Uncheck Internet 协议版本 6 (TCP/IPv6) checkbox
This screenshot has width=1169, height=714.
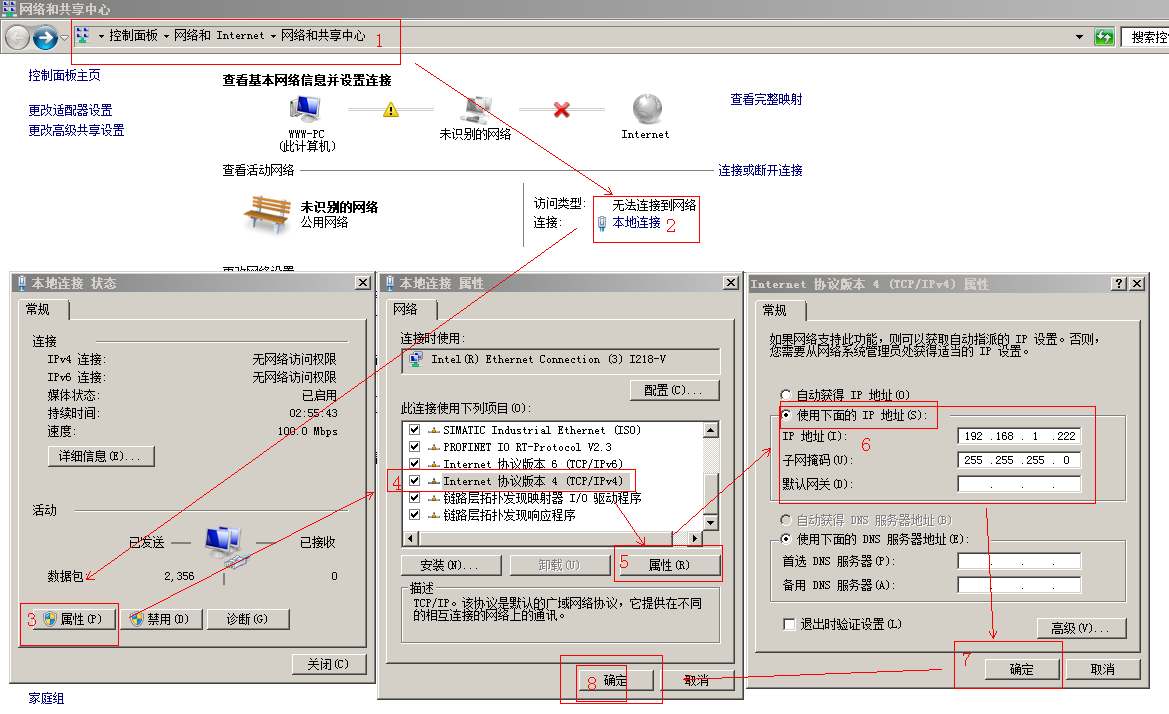tap(415, 464)
